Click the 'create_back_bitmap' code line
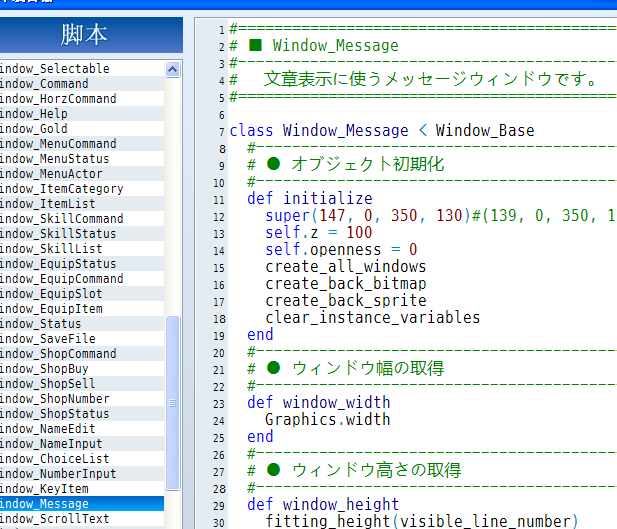The width and height of the screenshot is (617, 529). tap(345, 283)
